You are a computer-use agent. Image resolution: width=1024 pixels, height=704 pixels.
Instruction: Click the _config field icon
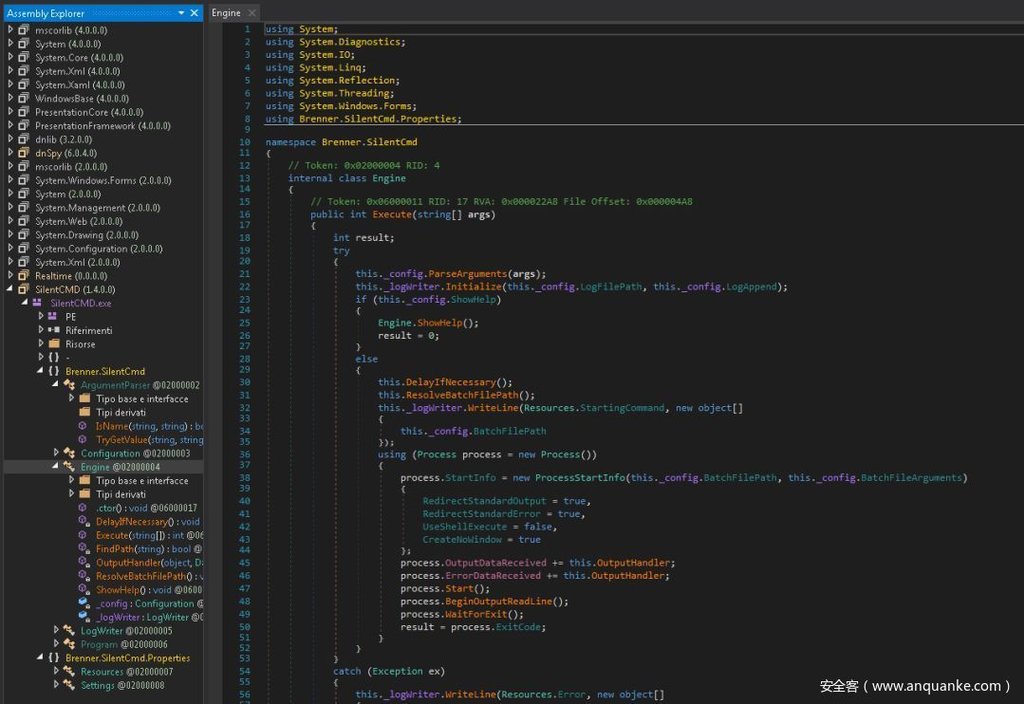click(x=84, y=604)
